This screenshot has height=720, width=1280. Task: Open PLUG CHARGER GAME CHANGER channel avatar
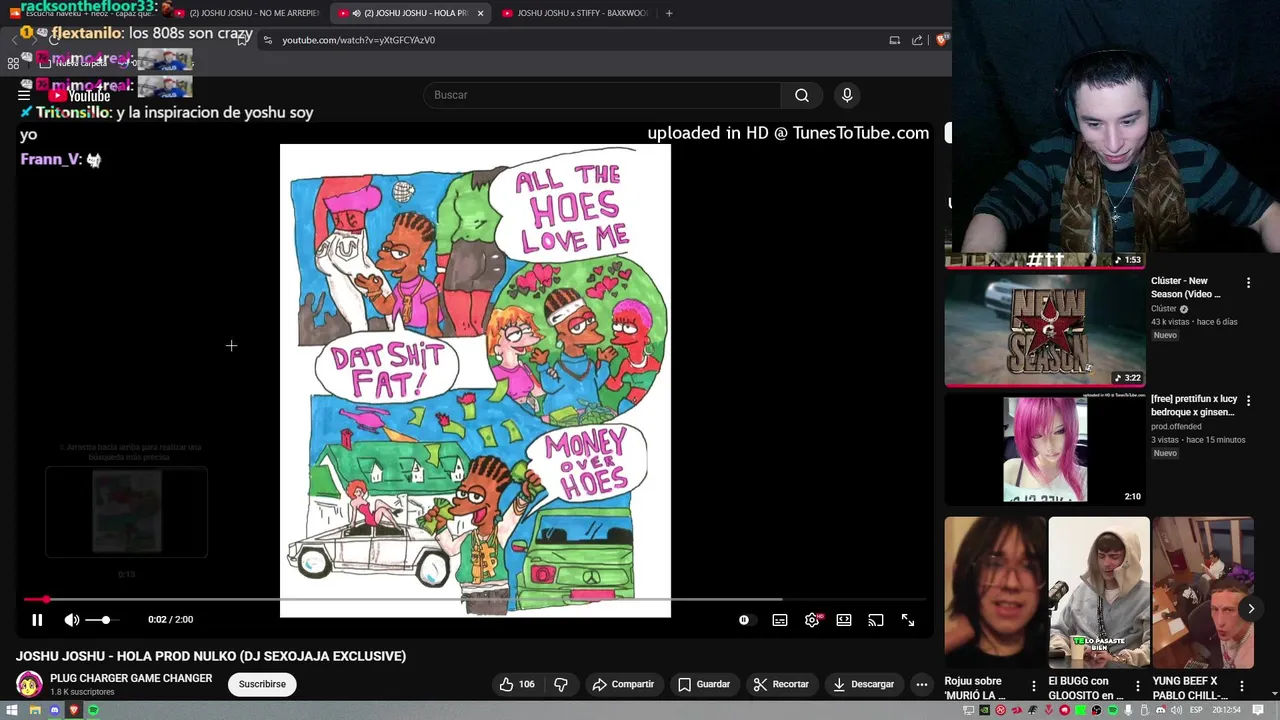(x=29, y=684)
